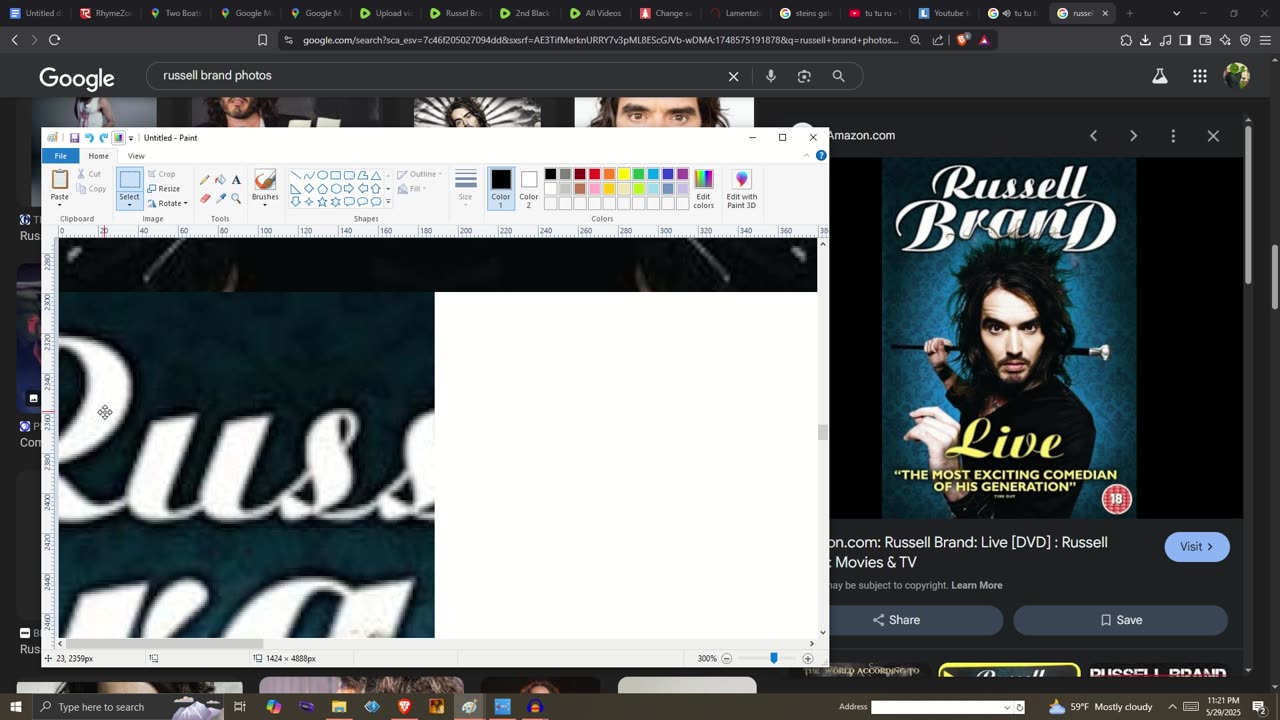The height and width of the screenshot is (720, 1280).
Task: Switch to Two Boats browser tab
Action: [175, 13]
